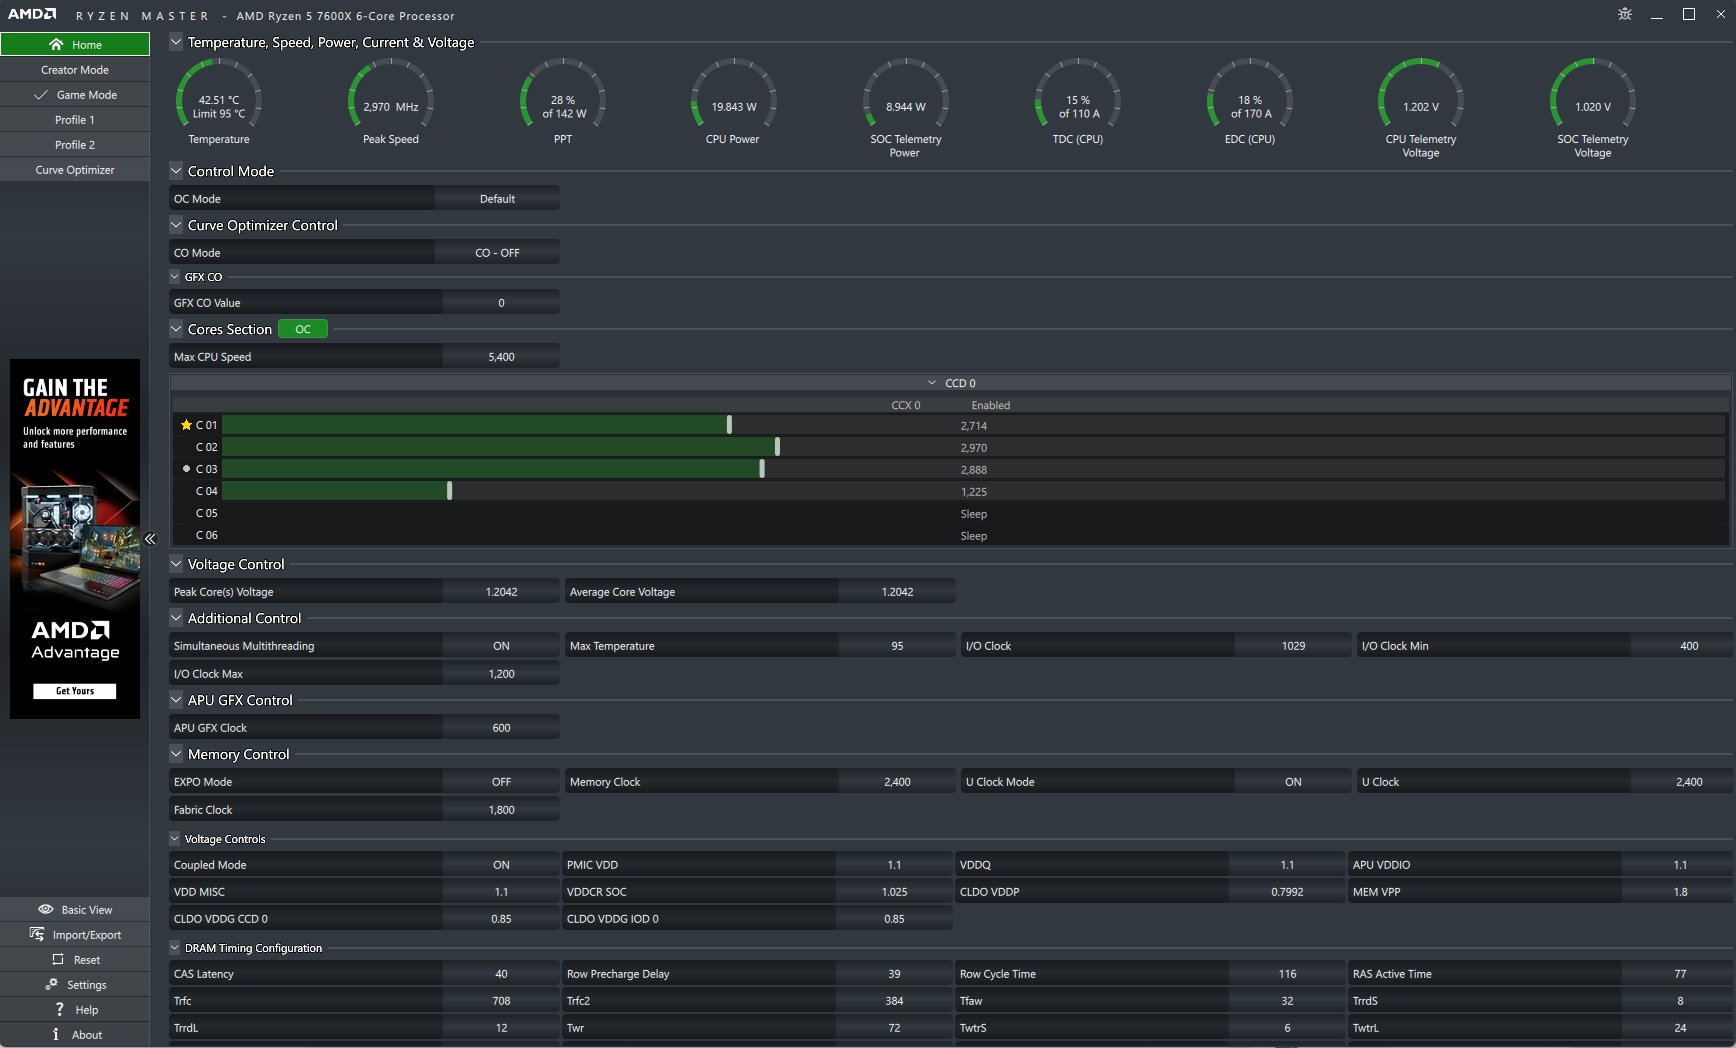The width and height of the screenshot is (1736, 1048).
Task: Click the Peak Core(s) Voltage 1.2042 field
Action: (501, 592)
